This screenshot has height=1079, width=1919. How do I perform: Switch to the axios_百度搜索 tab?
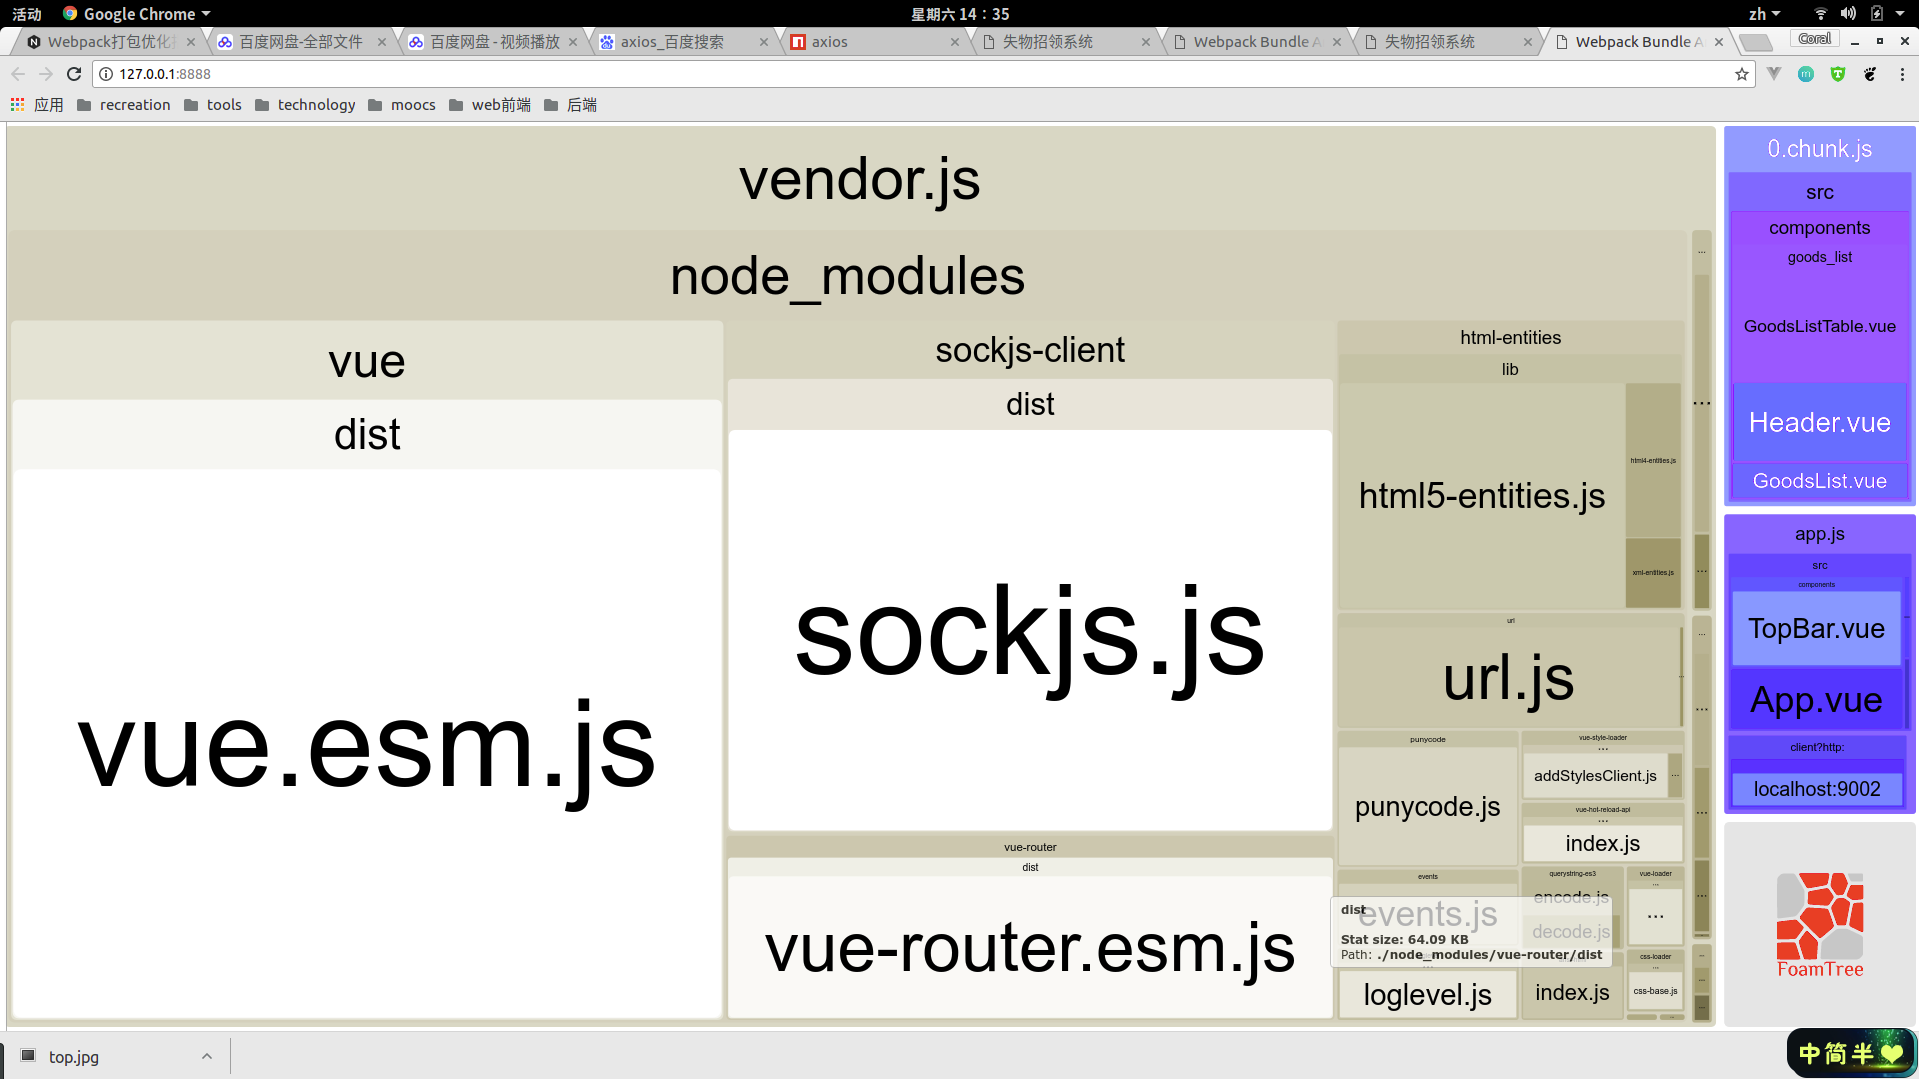pos(672,42)
